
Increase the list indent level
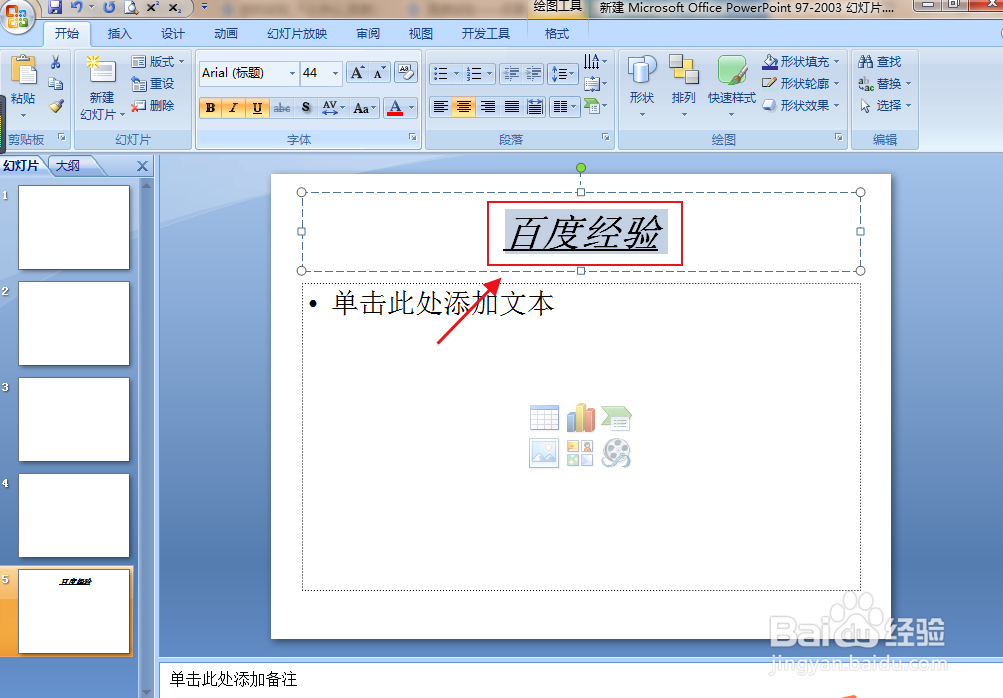[x=533, y=74]
